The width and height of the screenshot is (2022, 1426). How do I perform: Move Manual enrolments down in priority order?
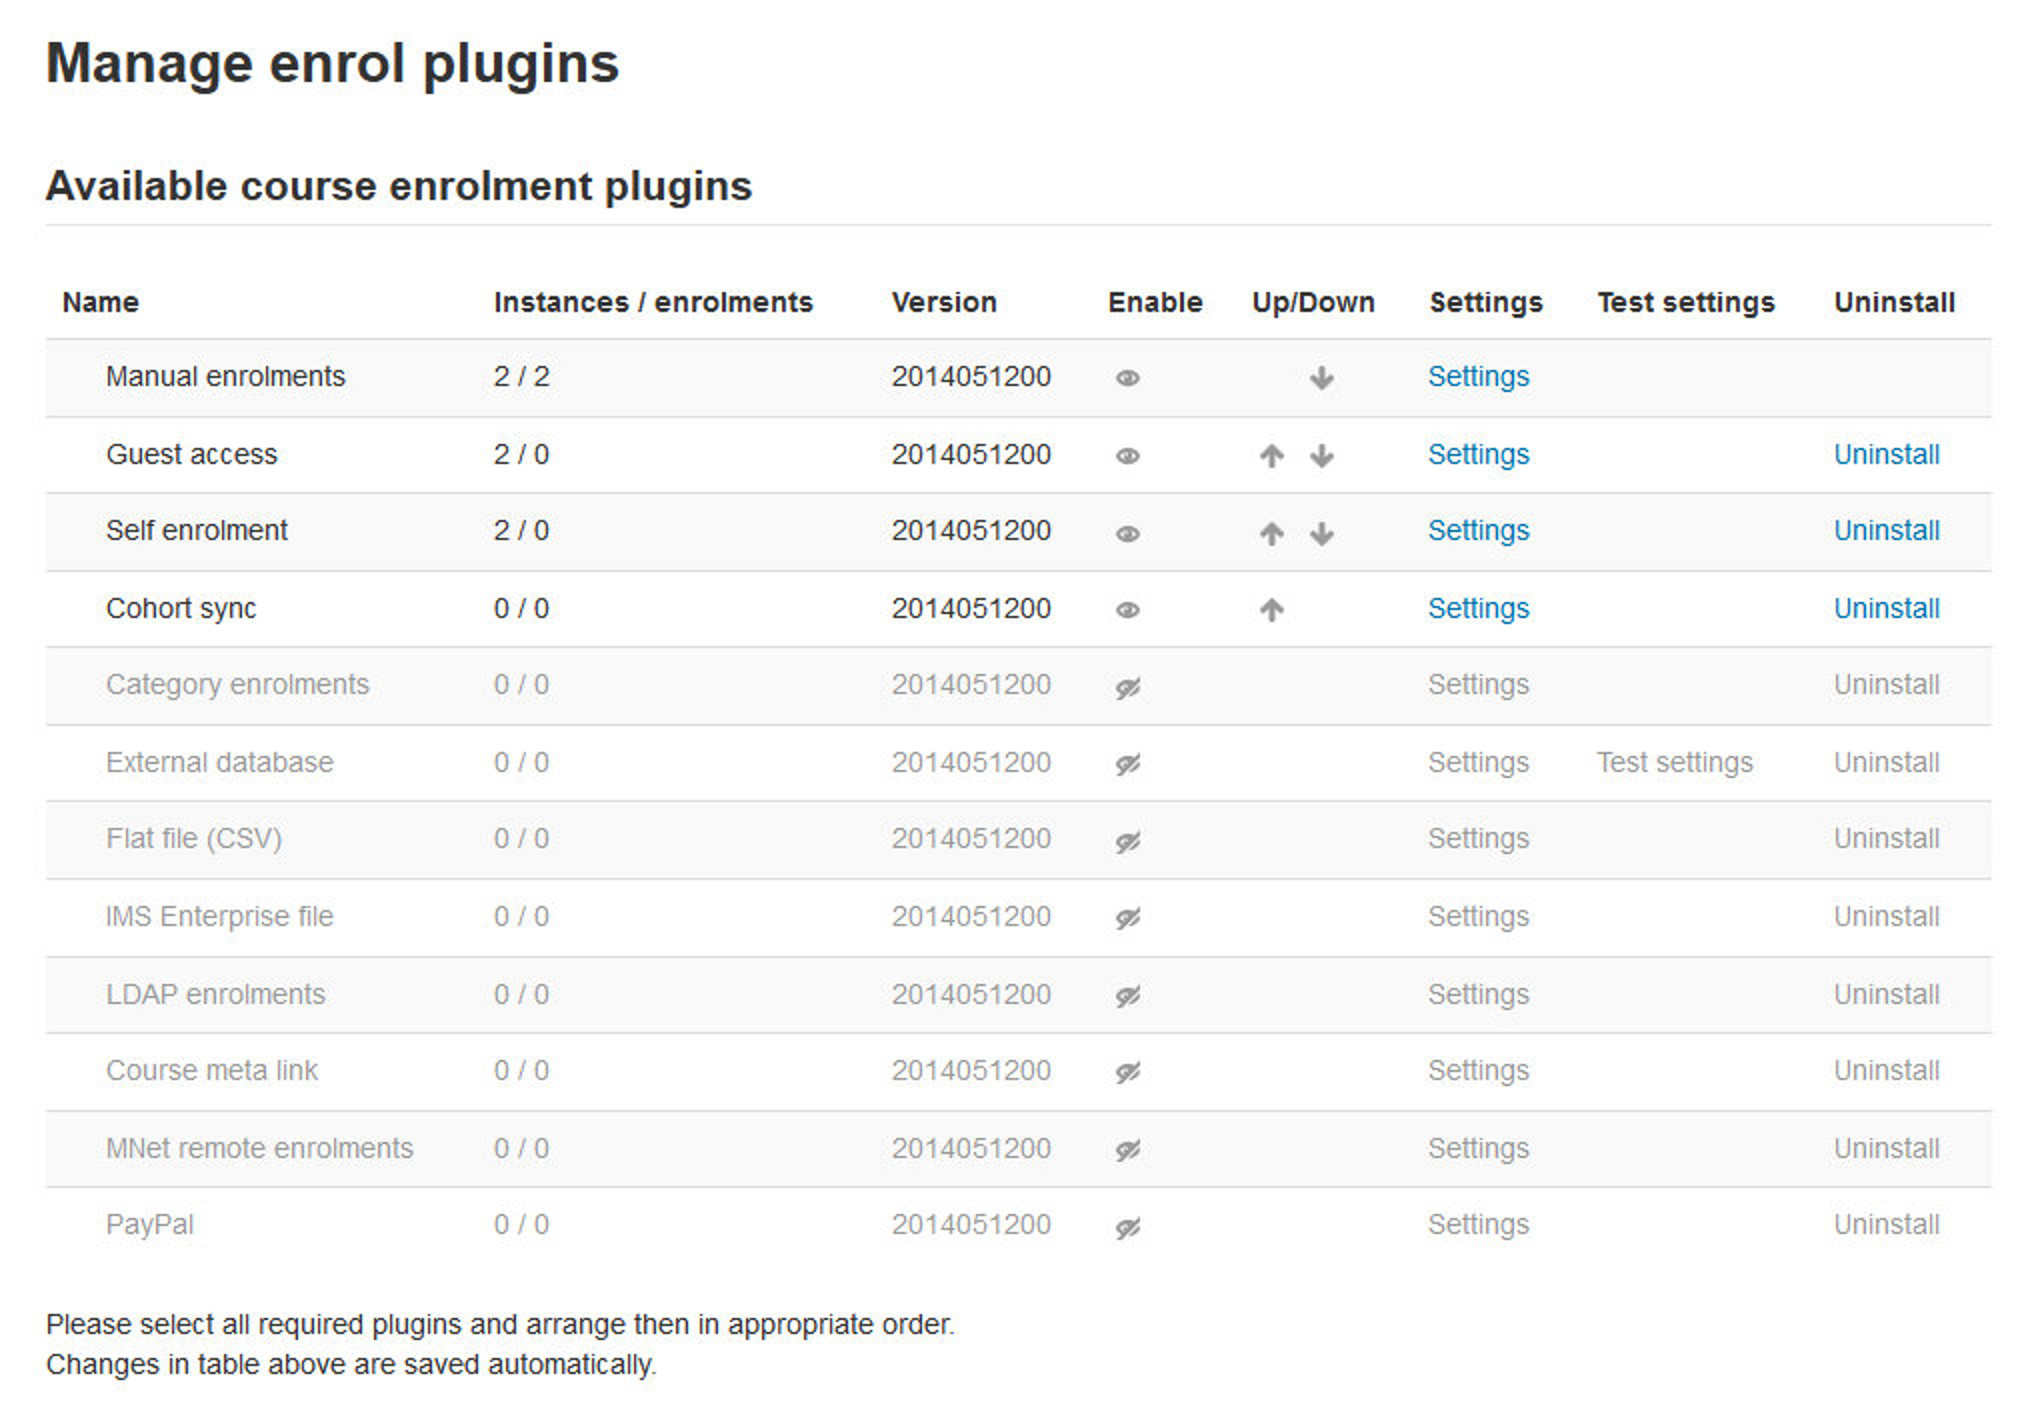pos(1322,378)
